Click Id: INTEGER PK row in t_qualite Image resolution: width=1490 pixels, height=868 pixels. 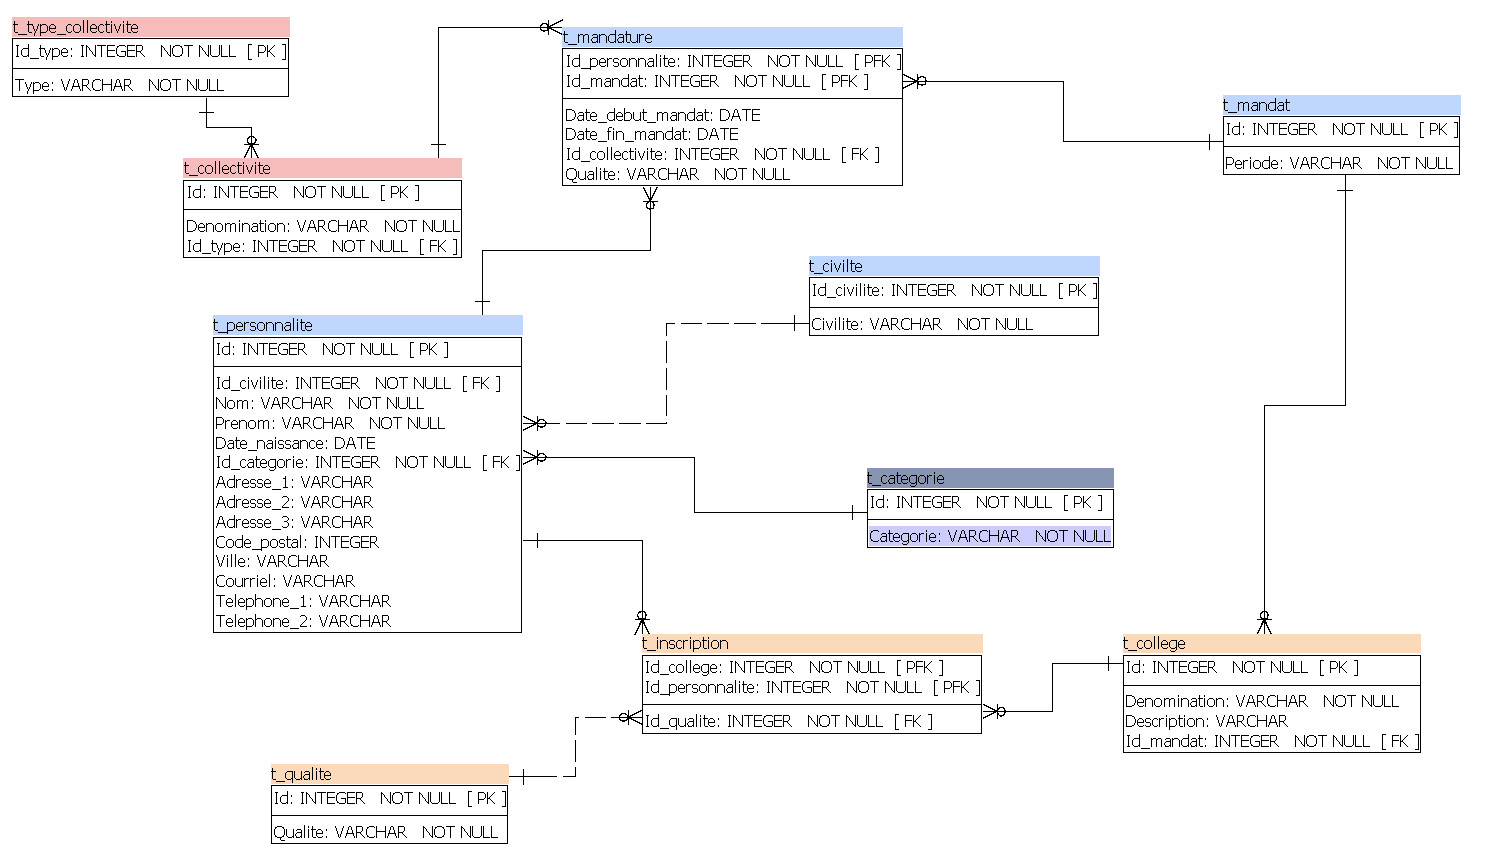pos(390,798)
